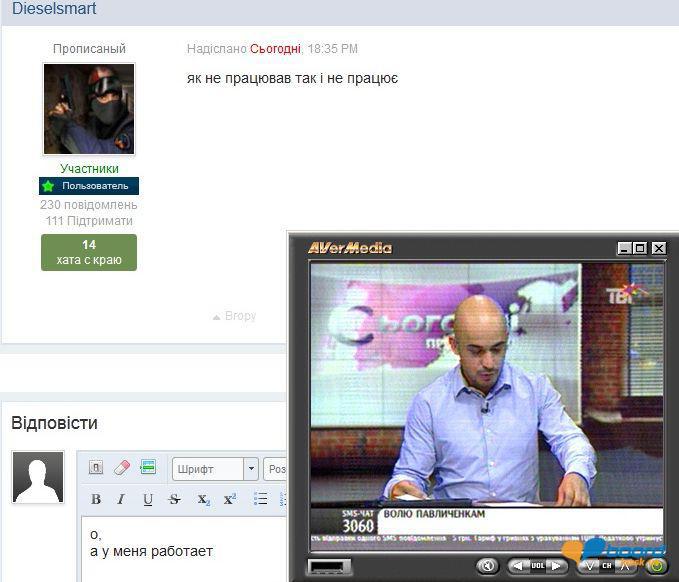The height and width of the screenshot is (582, 679).
Task: Click the eraser remove-format icon
Action: 122,467
